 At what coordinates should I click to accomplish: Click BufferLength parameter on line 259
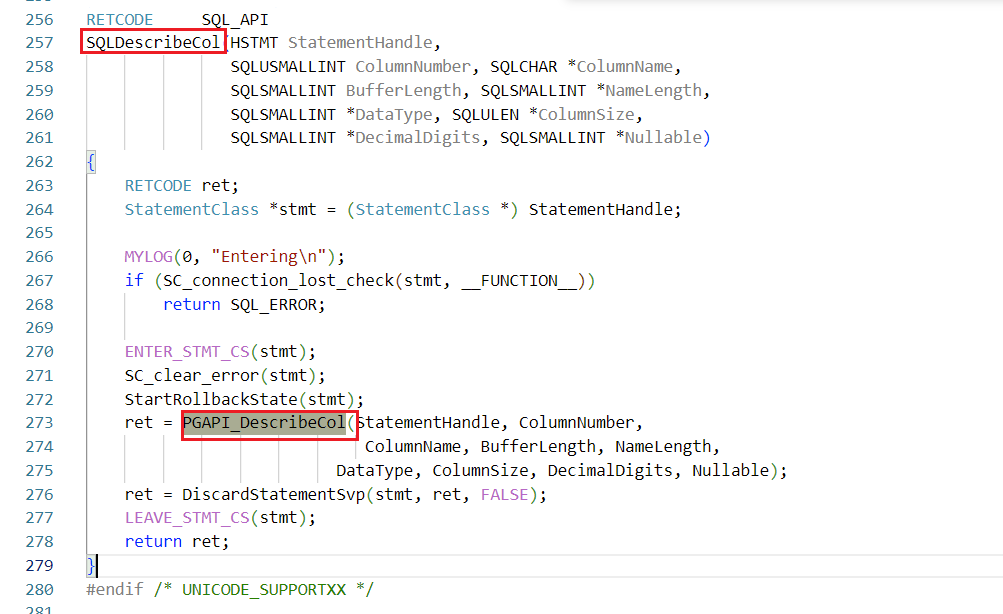coord(403,91)
